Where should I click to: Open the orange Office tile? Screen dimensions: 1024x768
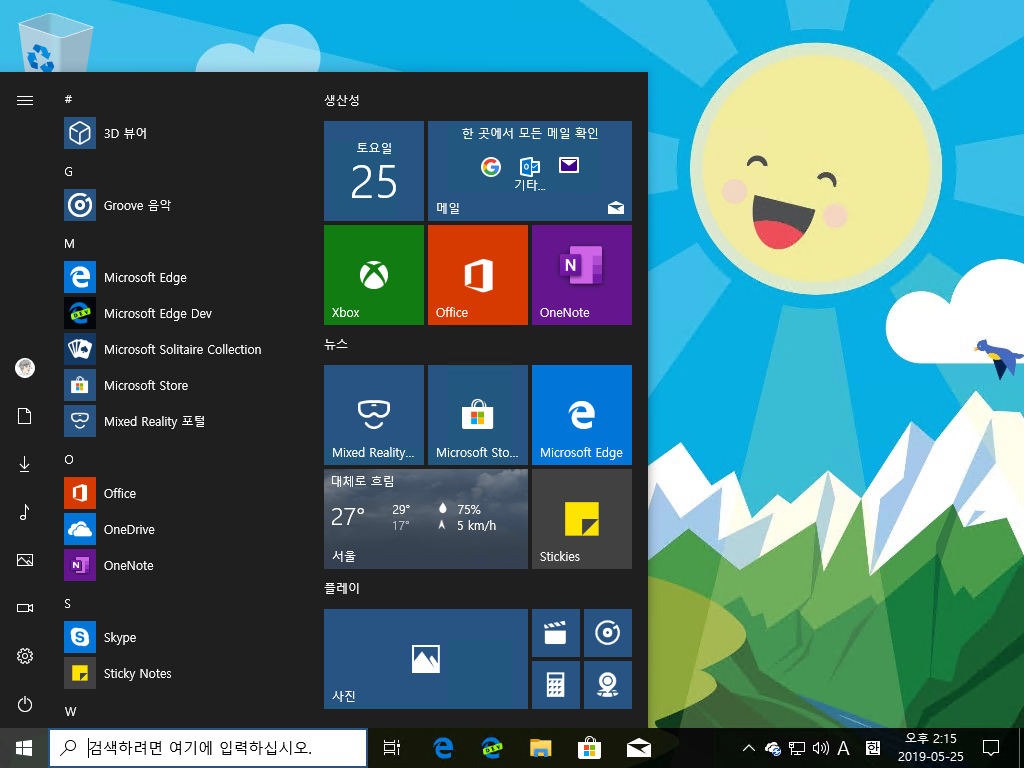tap(477, 275)
